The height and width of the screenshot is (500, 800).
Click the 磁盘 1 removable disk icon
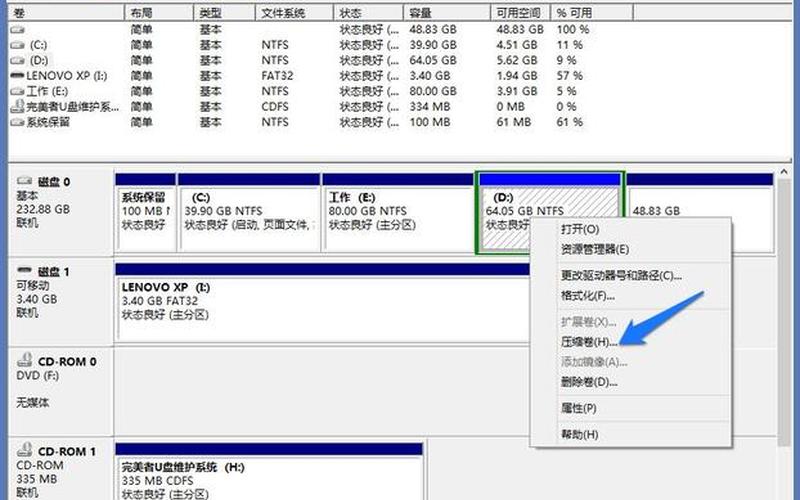(x=24, y=270)
